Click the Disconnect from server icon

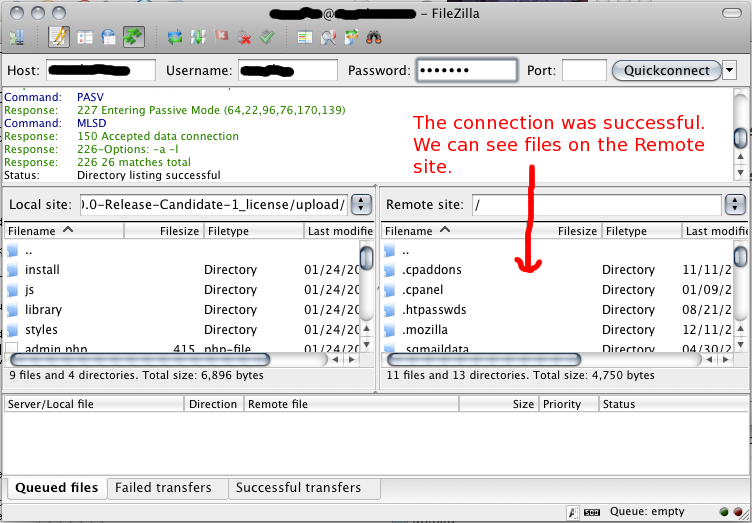[x=244, y=38]
